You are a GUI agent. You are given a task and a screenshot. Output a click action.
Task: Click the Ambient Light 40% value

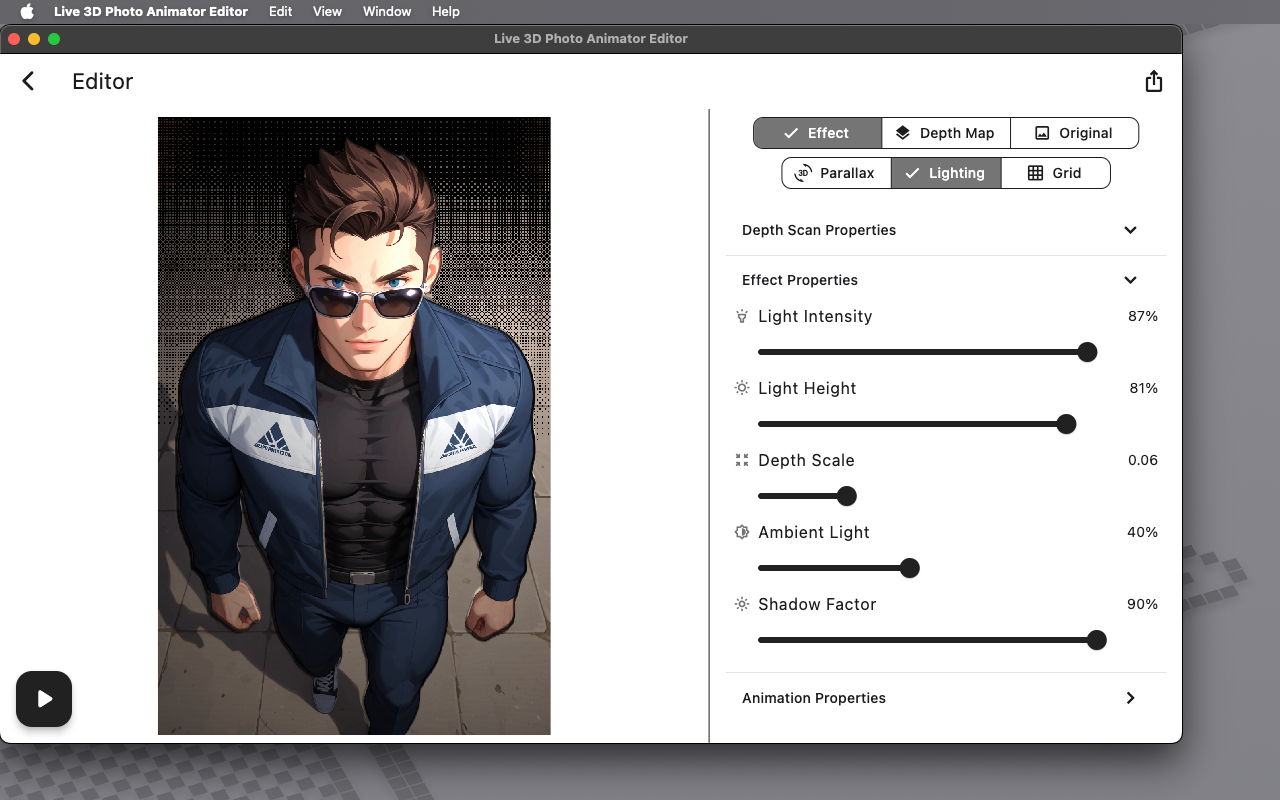coord(1142,532)
